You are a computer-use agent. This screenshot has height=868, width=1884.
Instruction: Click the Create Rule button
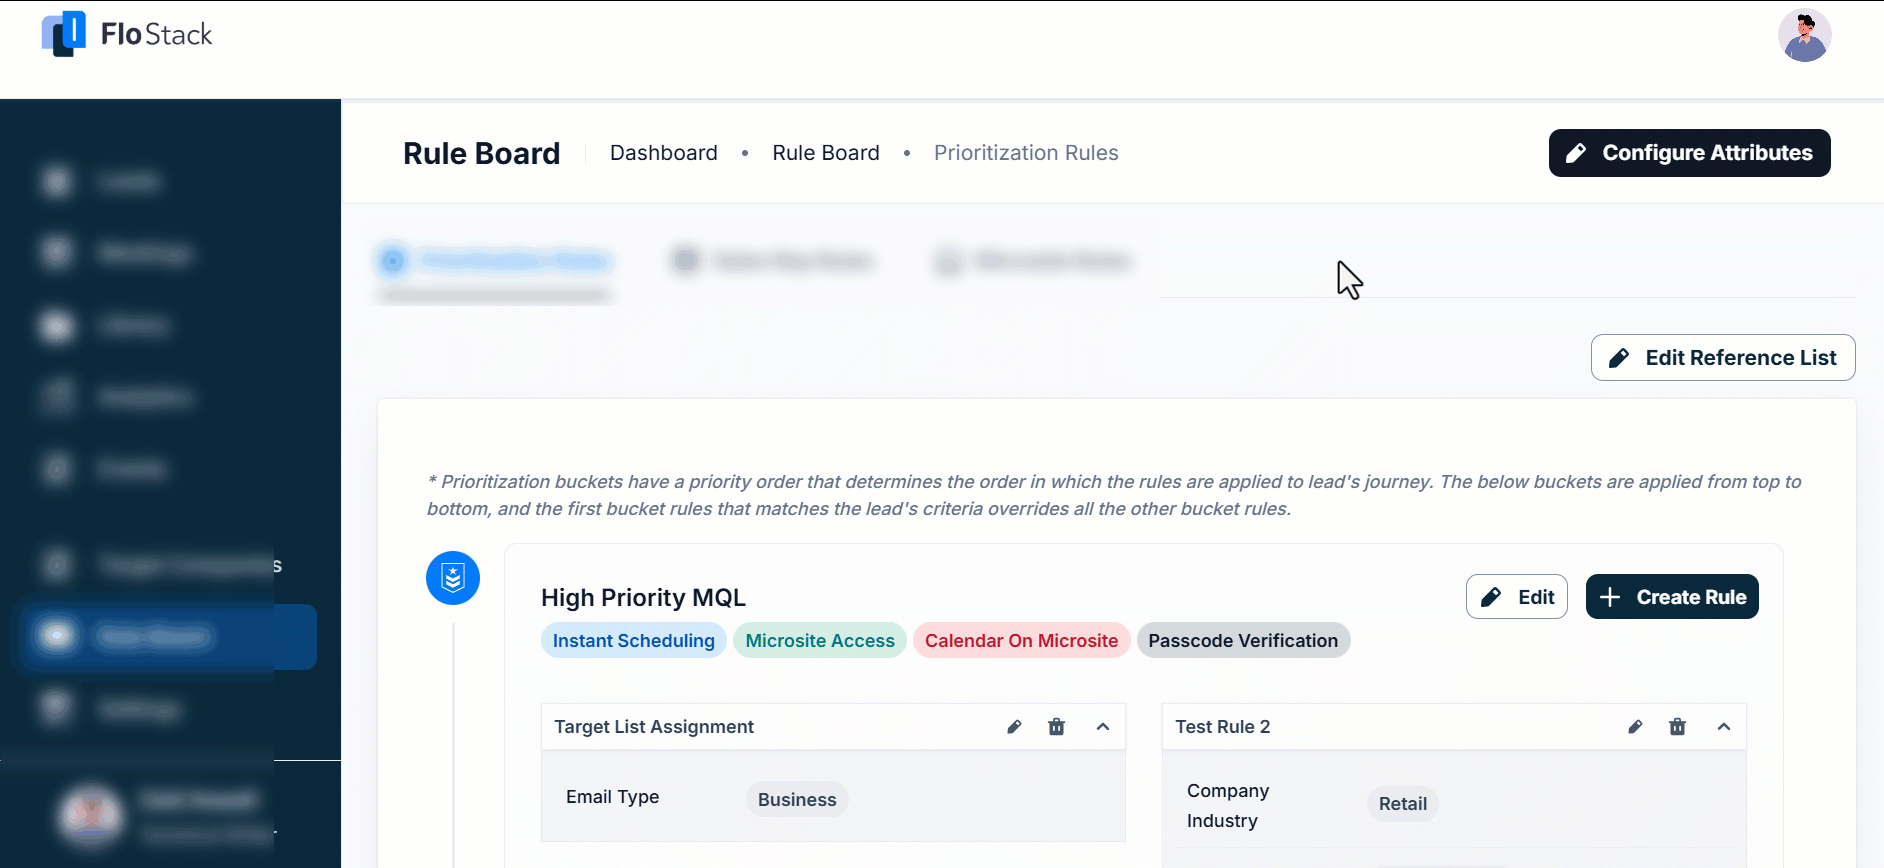(1671, 597)
